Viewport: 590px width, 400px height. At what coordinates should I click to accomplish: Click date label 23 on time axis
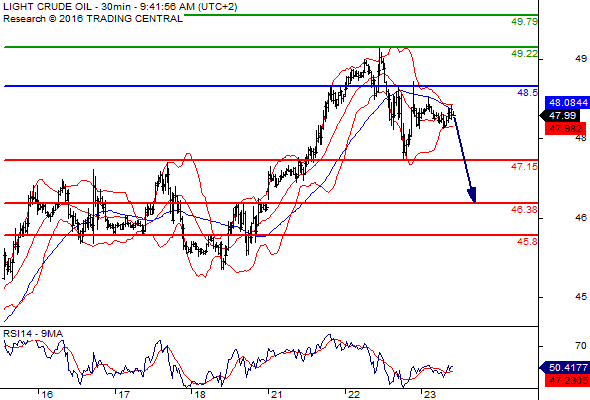pos(430,395)
